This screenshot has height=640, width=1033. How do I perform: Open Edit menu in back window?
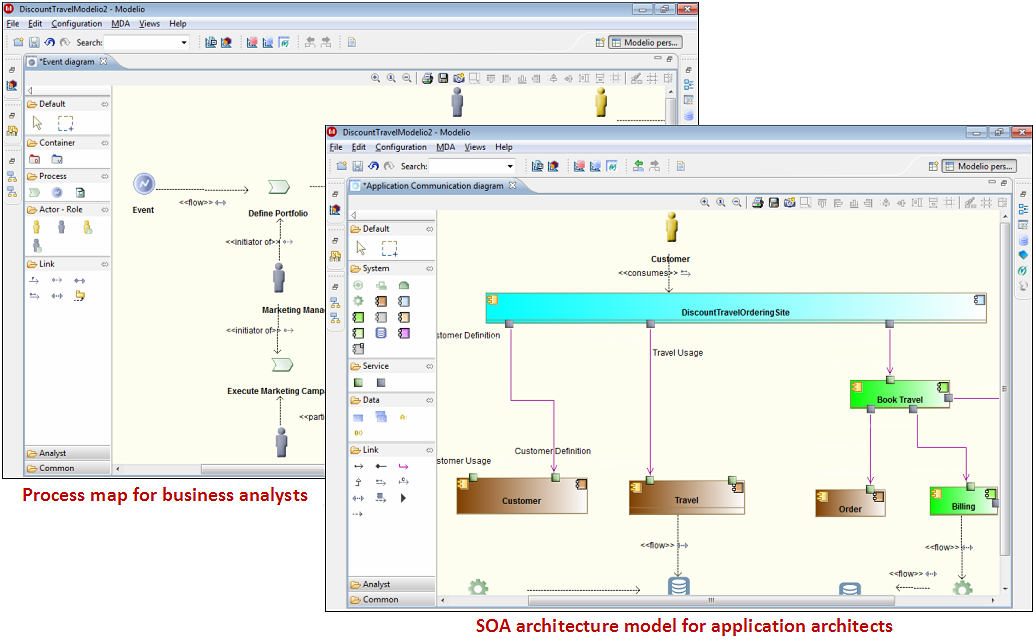[35, 24]
